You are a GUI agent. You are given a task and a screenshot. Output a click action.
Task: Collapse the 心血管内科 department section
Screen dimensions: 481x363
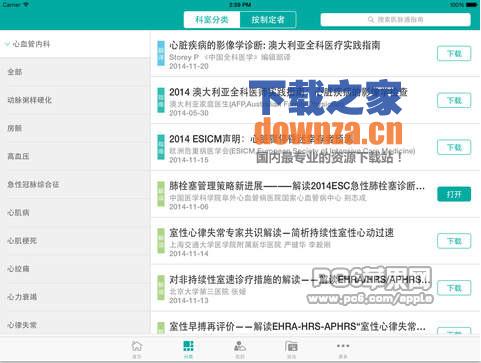(75, 44)
